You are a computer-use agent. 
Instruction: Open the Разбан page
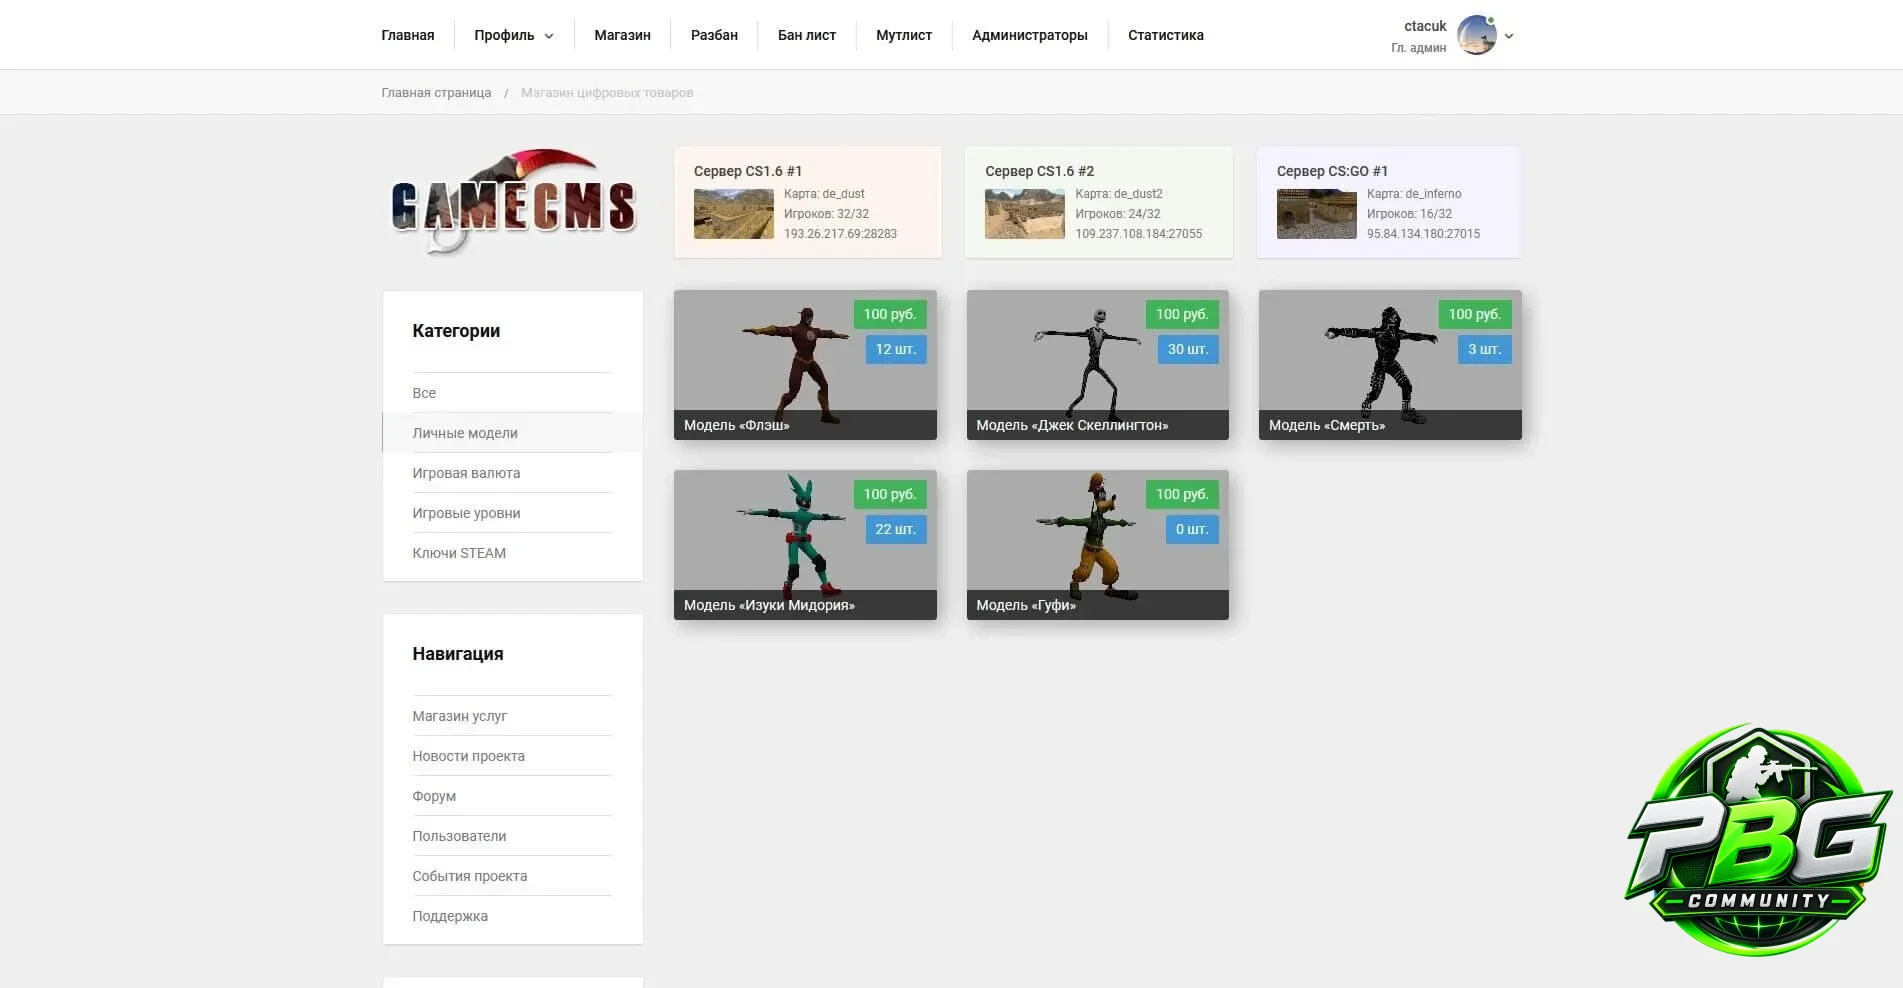pyautogui.click(x=714, y=35)
